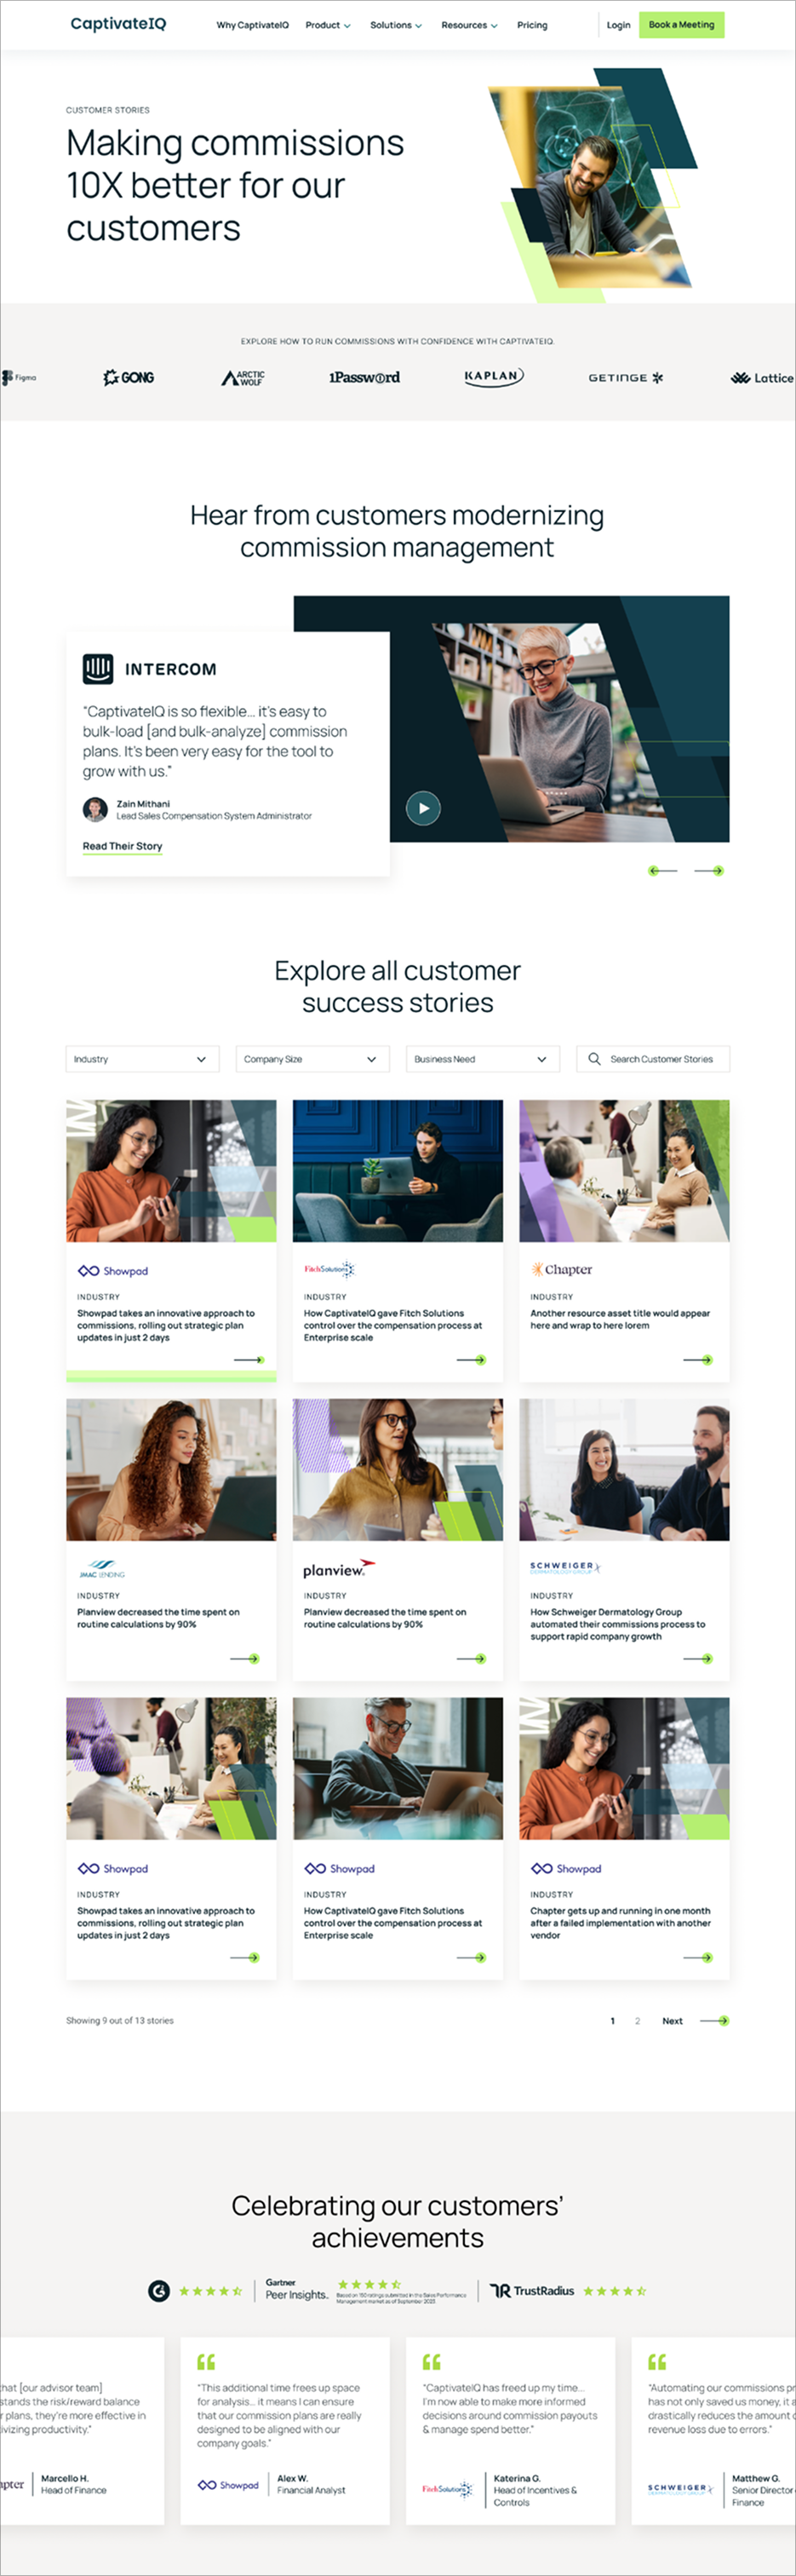Click the CaptivateIQ logo
This screenshot has width=796, height=2576.
click(118, 24)
